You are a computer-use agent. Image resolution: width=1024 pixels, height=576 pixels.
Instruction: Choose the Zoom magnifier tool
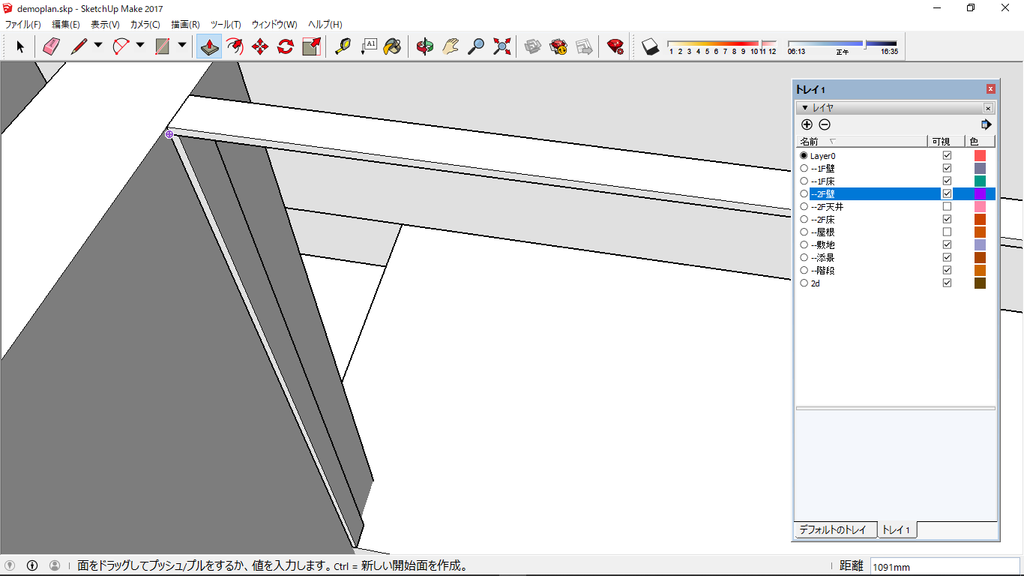coord(476,46)
